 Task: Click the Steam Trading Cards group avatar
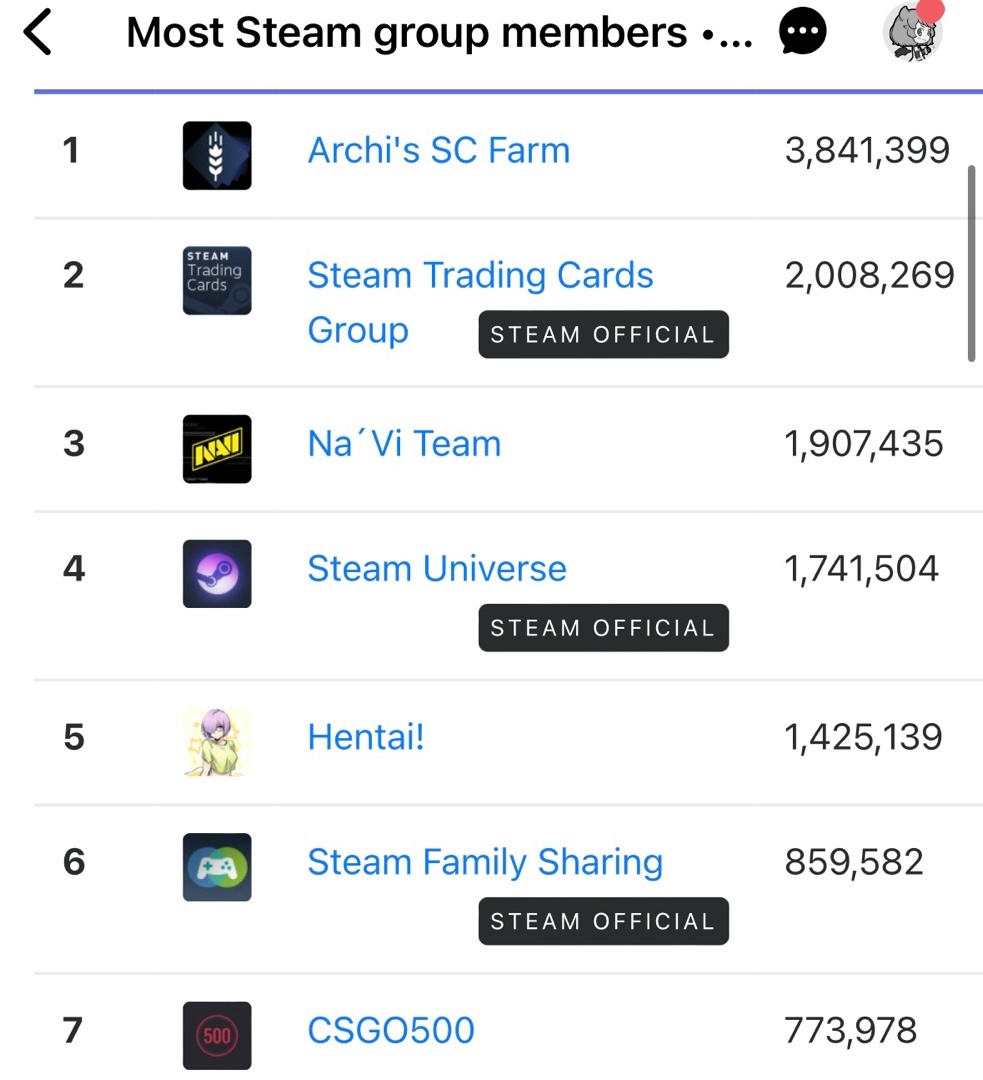point(216,281)
